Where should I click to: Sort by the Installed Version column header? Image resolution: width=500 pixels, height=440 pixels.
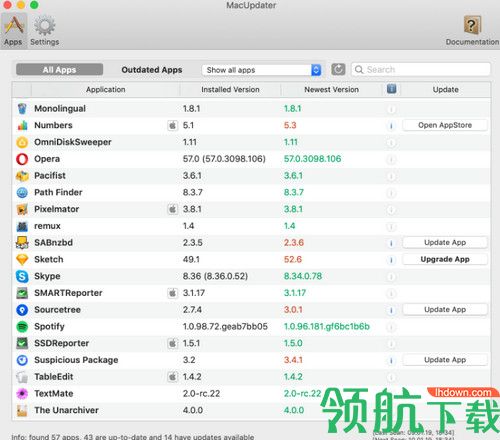click(x=230, y=89)
